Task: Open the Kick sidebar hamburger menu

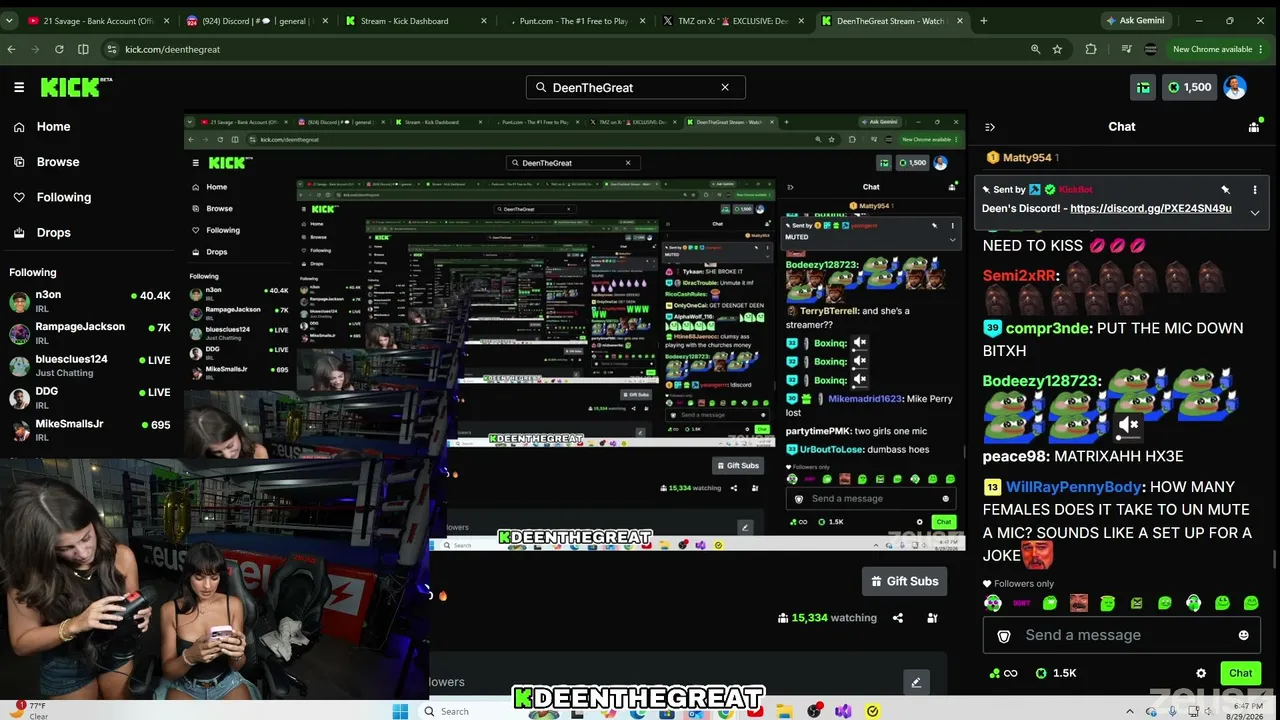Action: coord(19,87)
